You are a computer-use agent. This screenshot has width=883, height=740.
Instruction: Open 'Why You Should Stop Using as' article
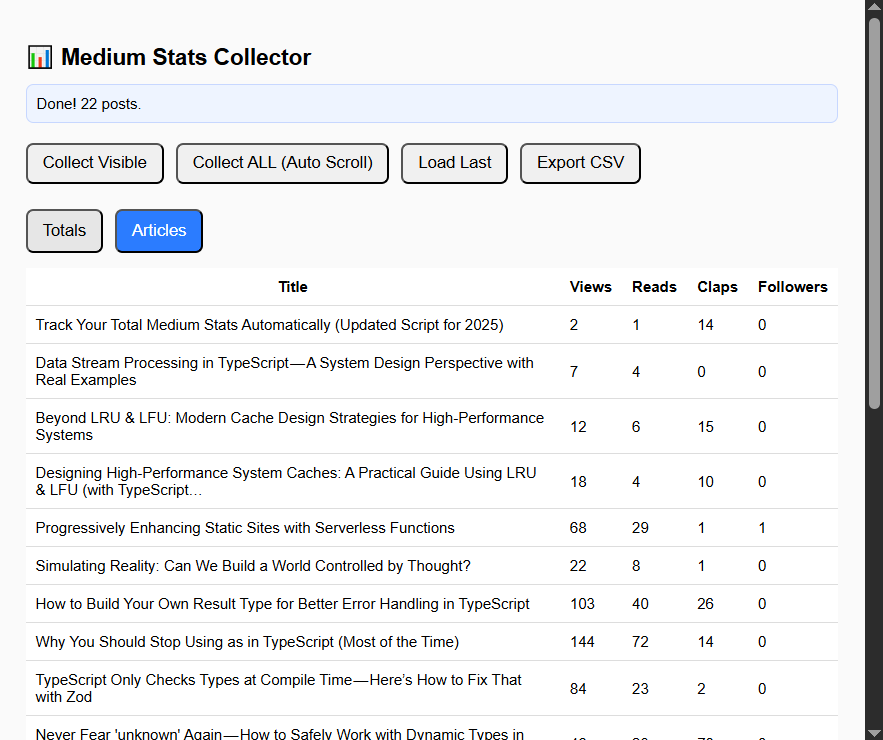(247, 642)
